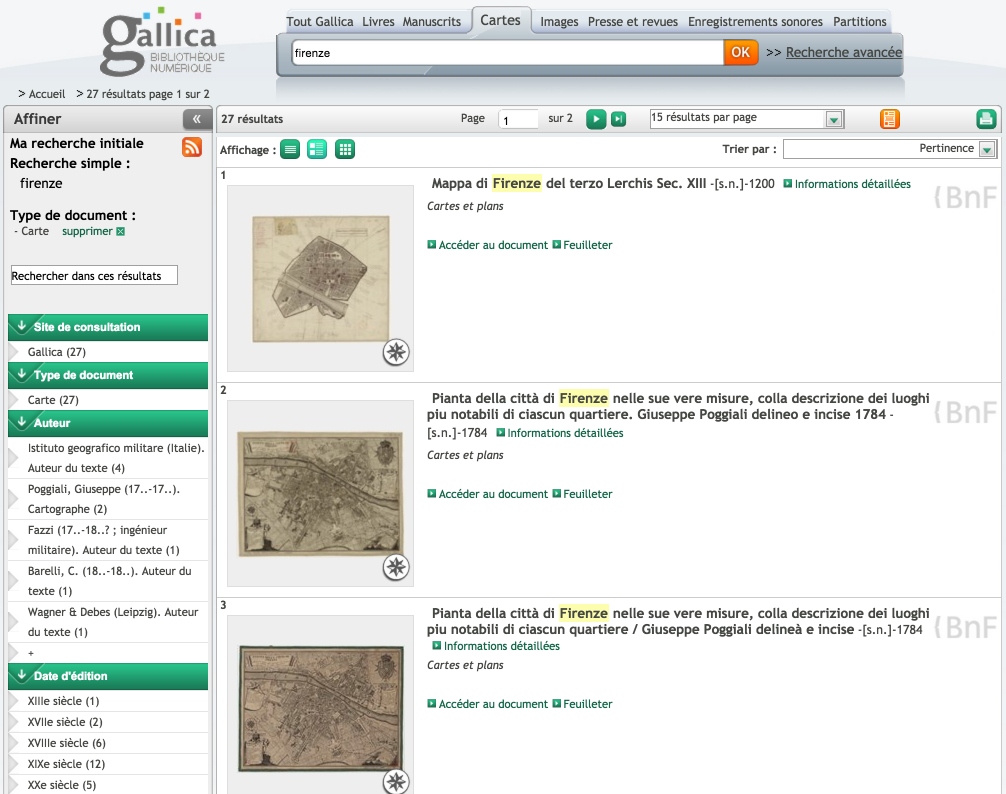Collapse the Auteur facet section
The height and width of the screenshot is (794, 1006).
[x=108, y=423]
